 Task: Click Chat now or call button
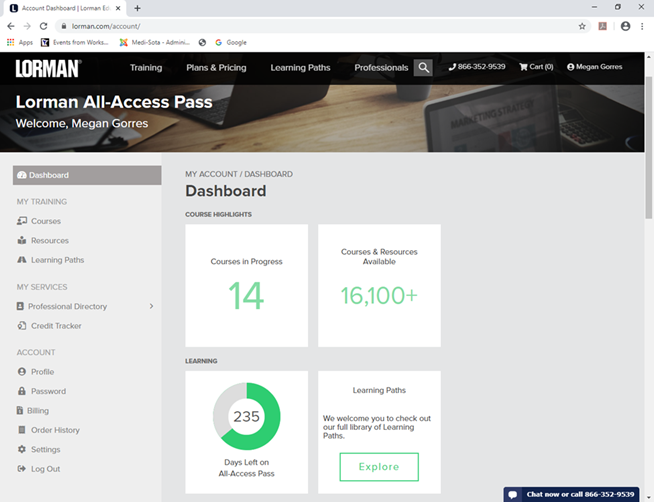pyautogui.click(x=571, y=494)
